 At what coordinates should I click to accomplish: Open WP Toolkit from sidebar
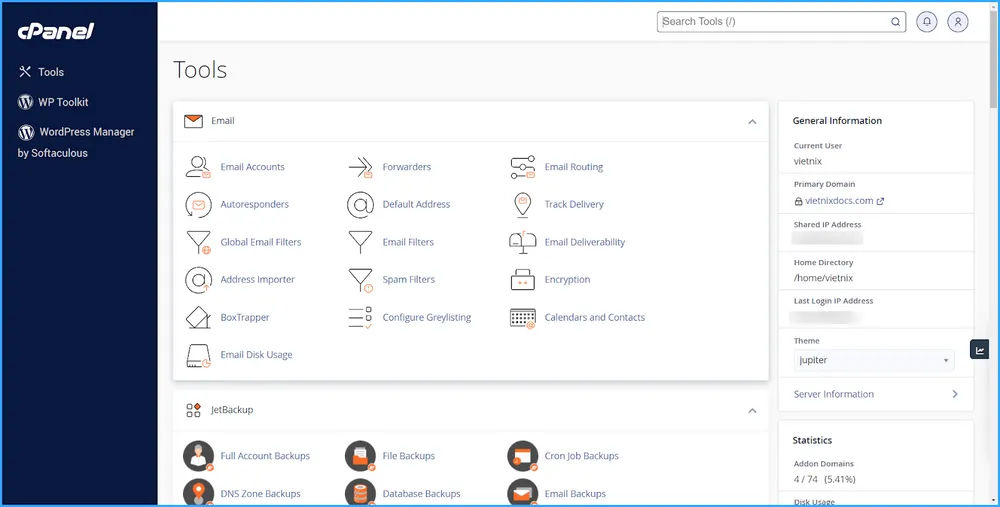pos(63,102)
